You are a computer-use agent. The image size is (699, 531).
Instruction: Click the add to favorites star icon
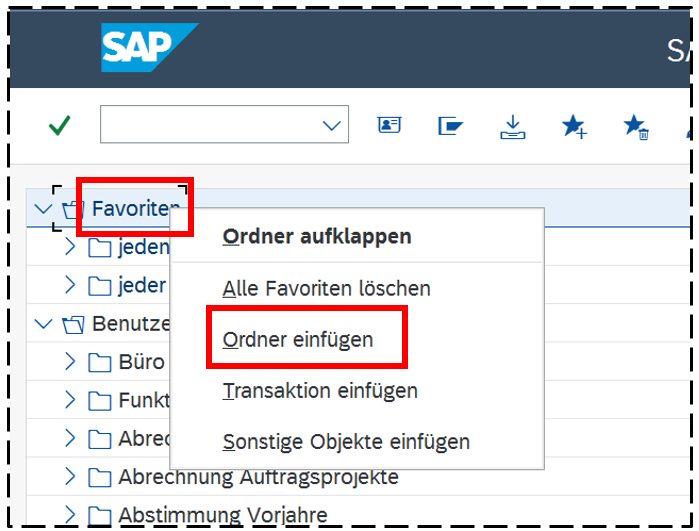point(574,126)
